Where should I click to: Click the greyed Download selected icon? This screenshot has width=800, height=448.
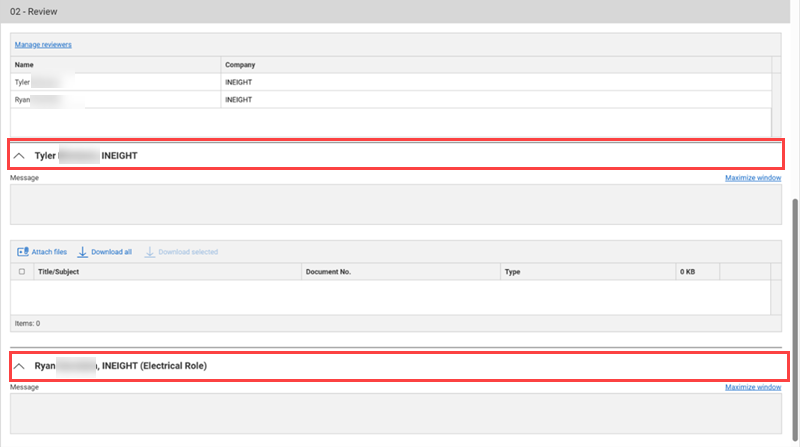pos(149,252)
